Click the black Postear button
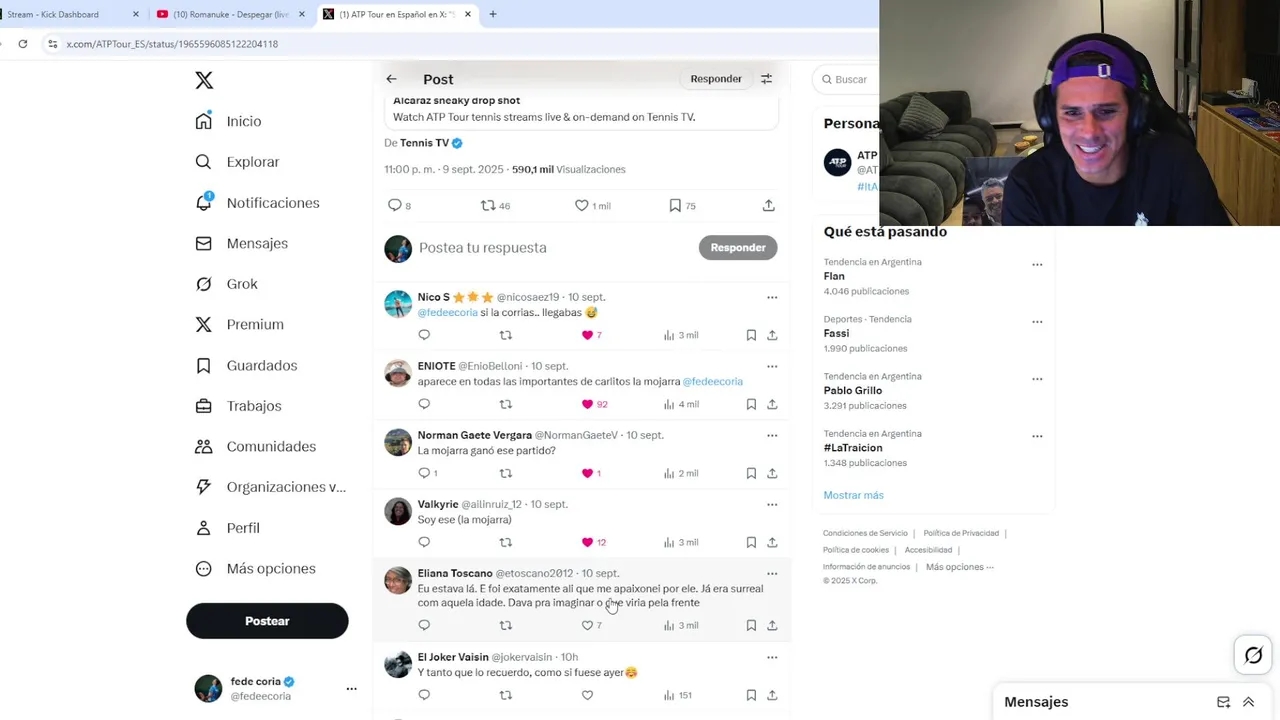 267,621
